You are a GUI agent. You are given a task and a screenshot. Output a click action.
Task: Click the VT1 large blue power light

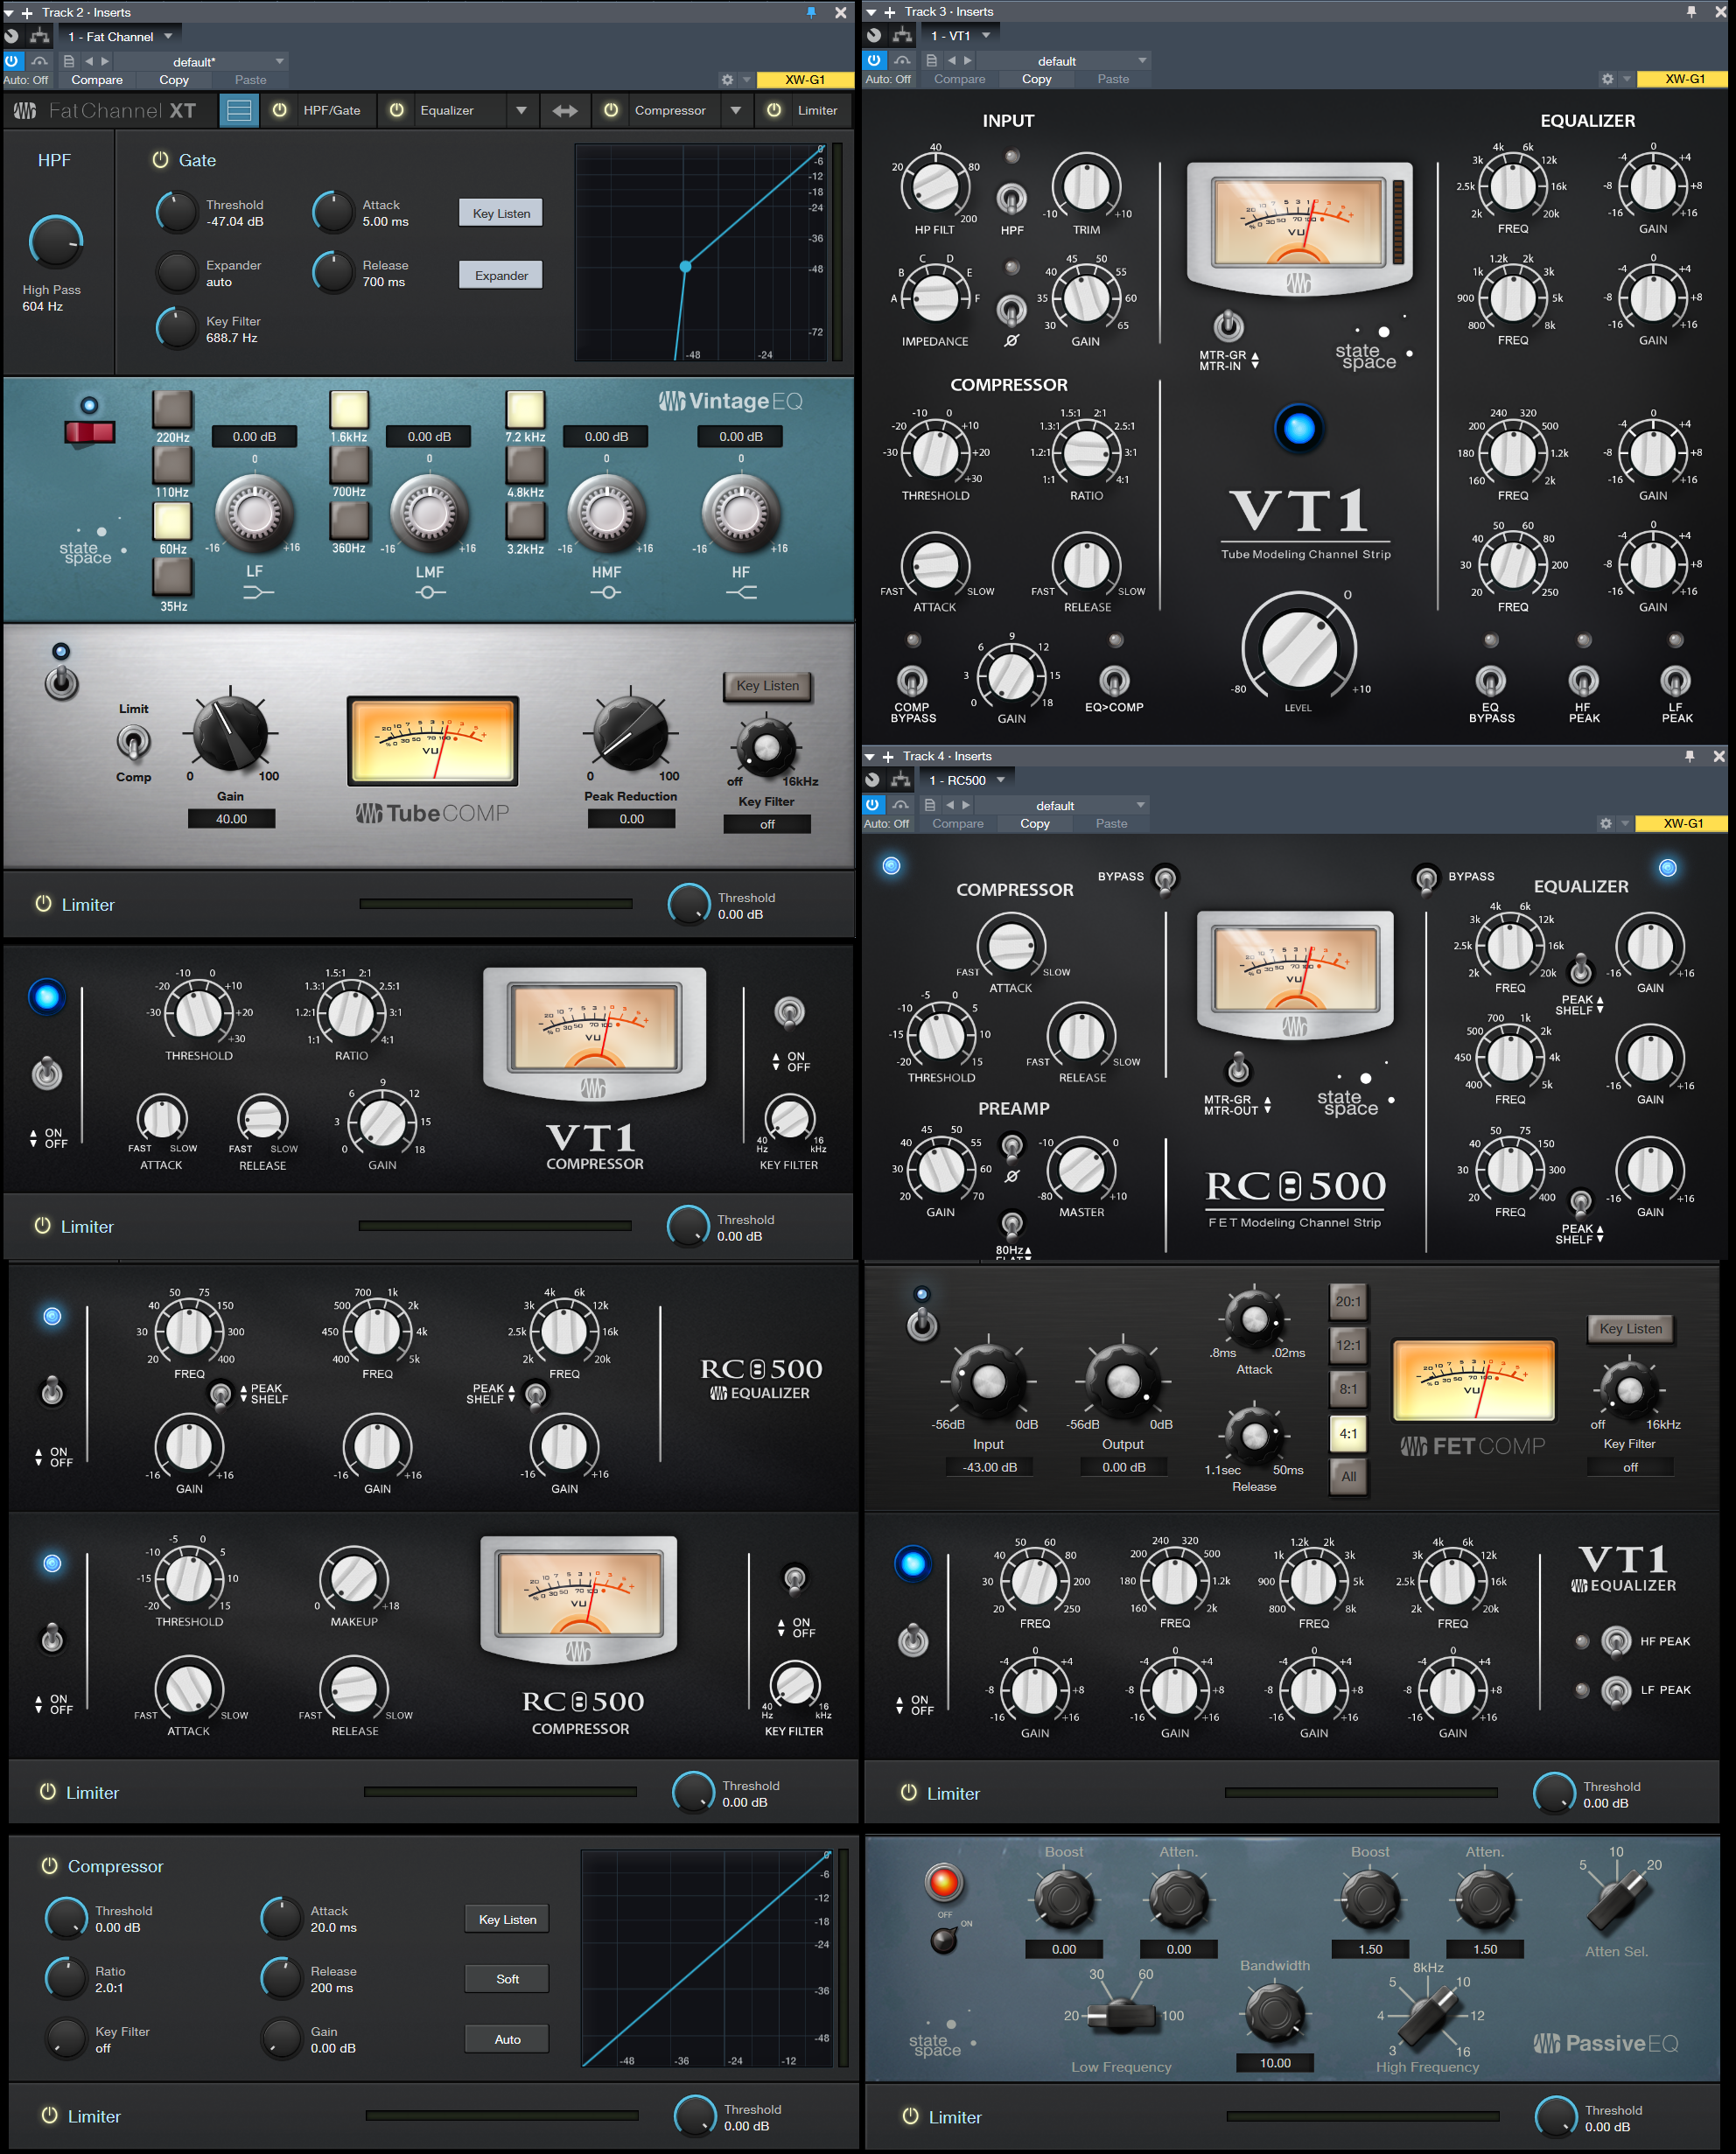click(1299, 428)
